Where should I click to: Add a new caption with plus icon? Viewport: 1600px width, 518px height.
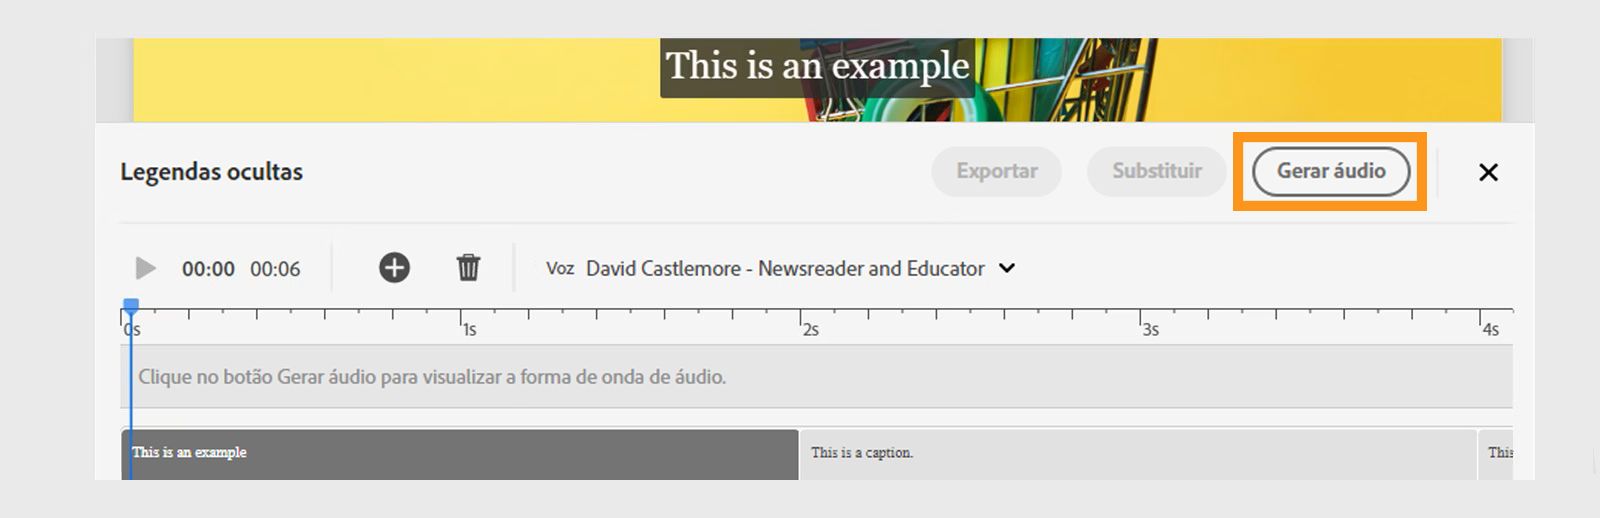click(394, 268)
